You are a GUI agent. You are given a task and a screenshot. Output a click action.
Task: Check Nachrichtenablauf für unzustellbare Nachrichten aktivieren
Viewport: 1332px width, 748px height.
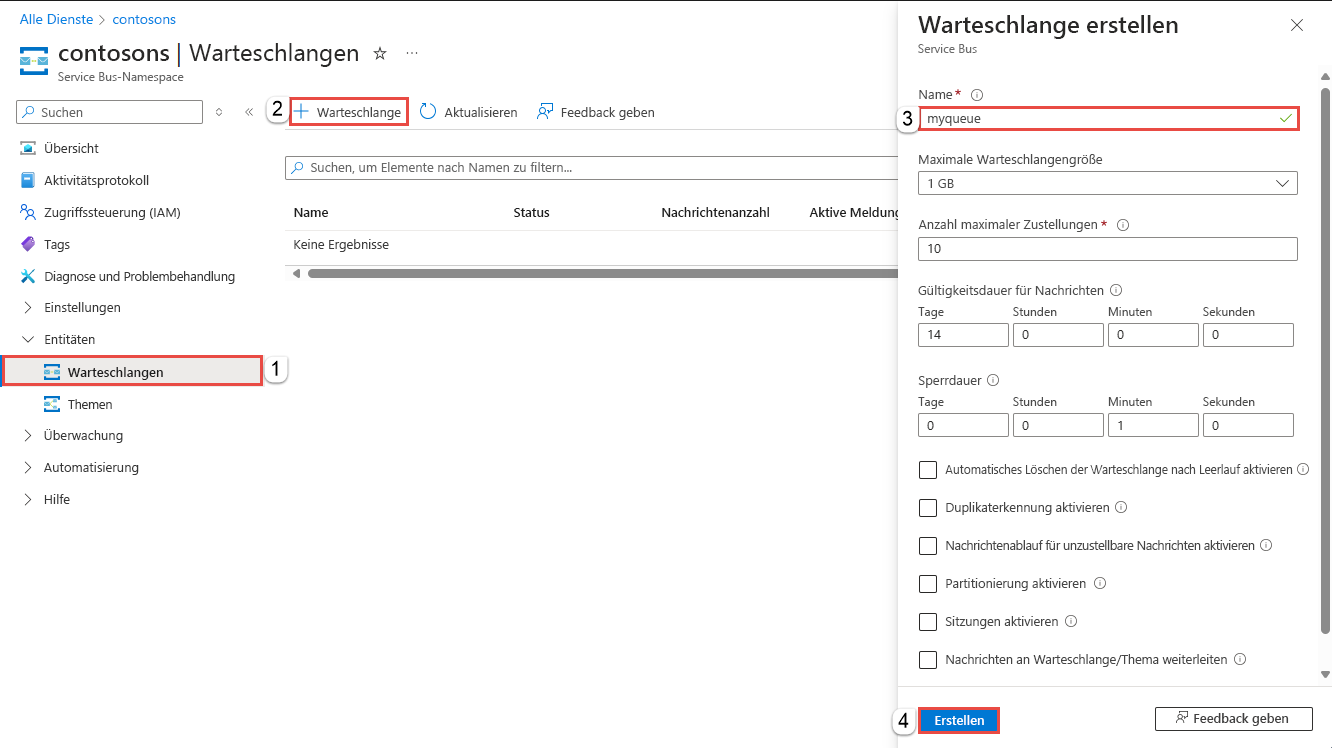pos(928,545)
